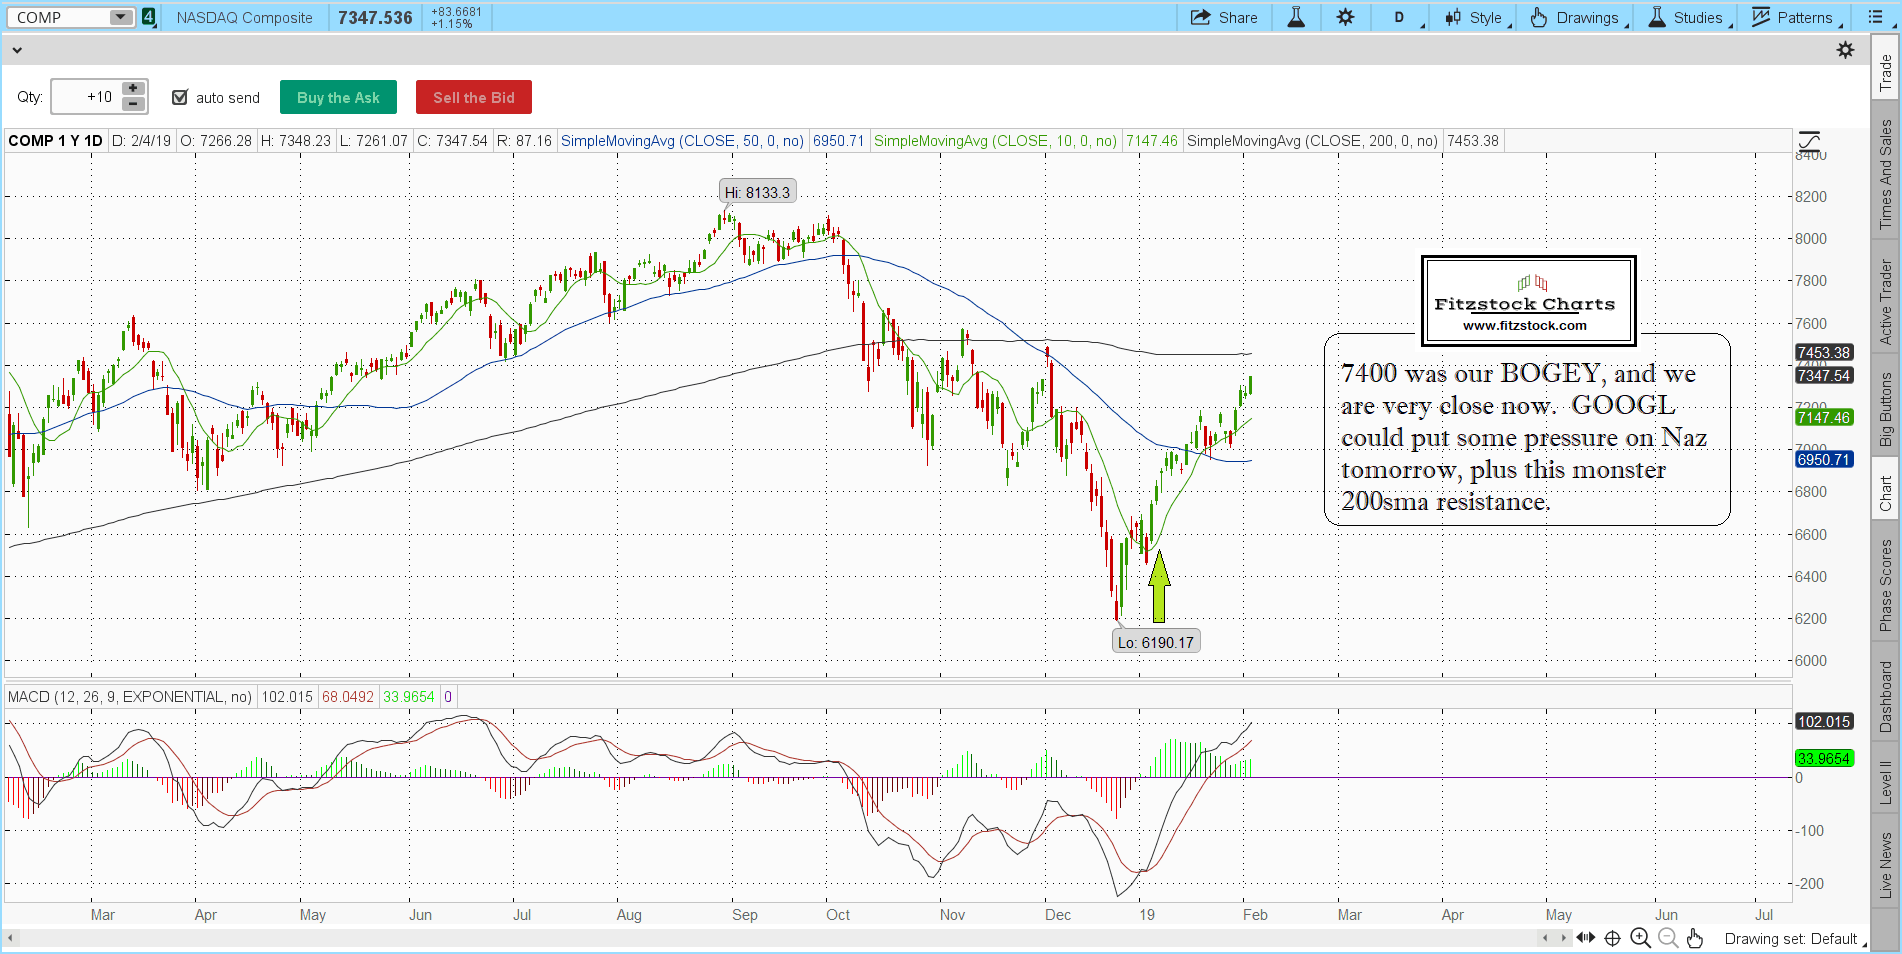Uncheck the auto send checkbox

180,98
